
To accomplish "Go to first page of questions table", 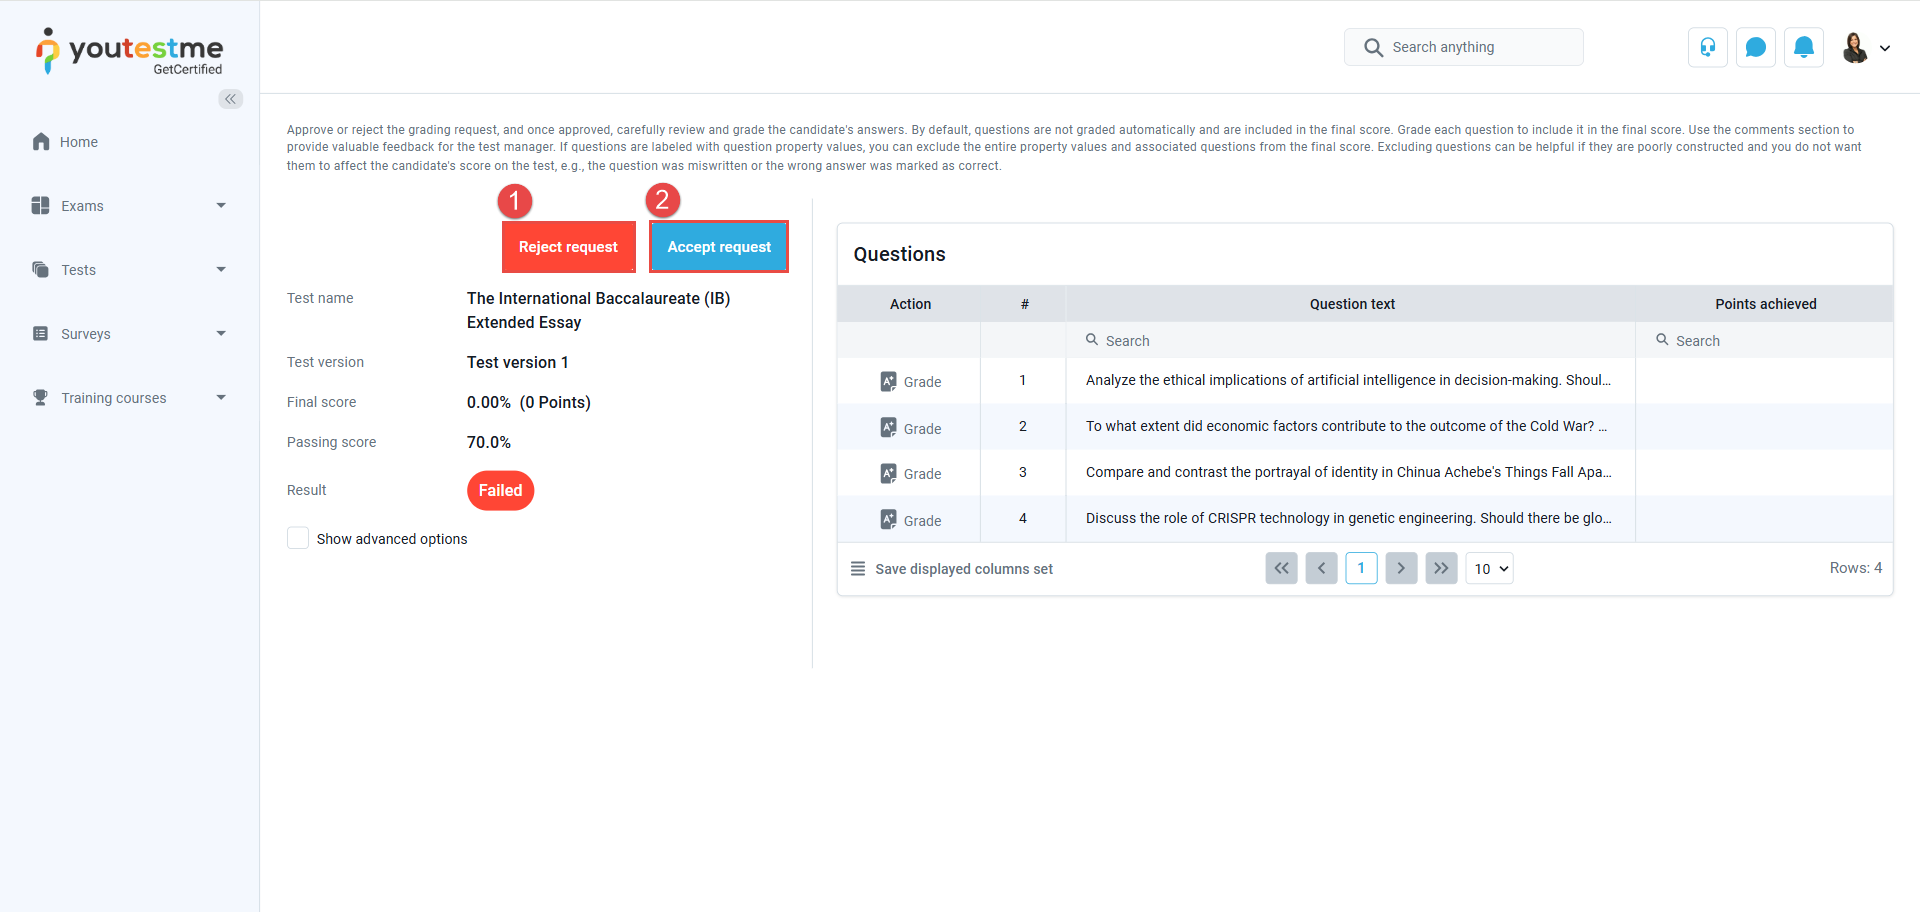I will point(1281,568).
